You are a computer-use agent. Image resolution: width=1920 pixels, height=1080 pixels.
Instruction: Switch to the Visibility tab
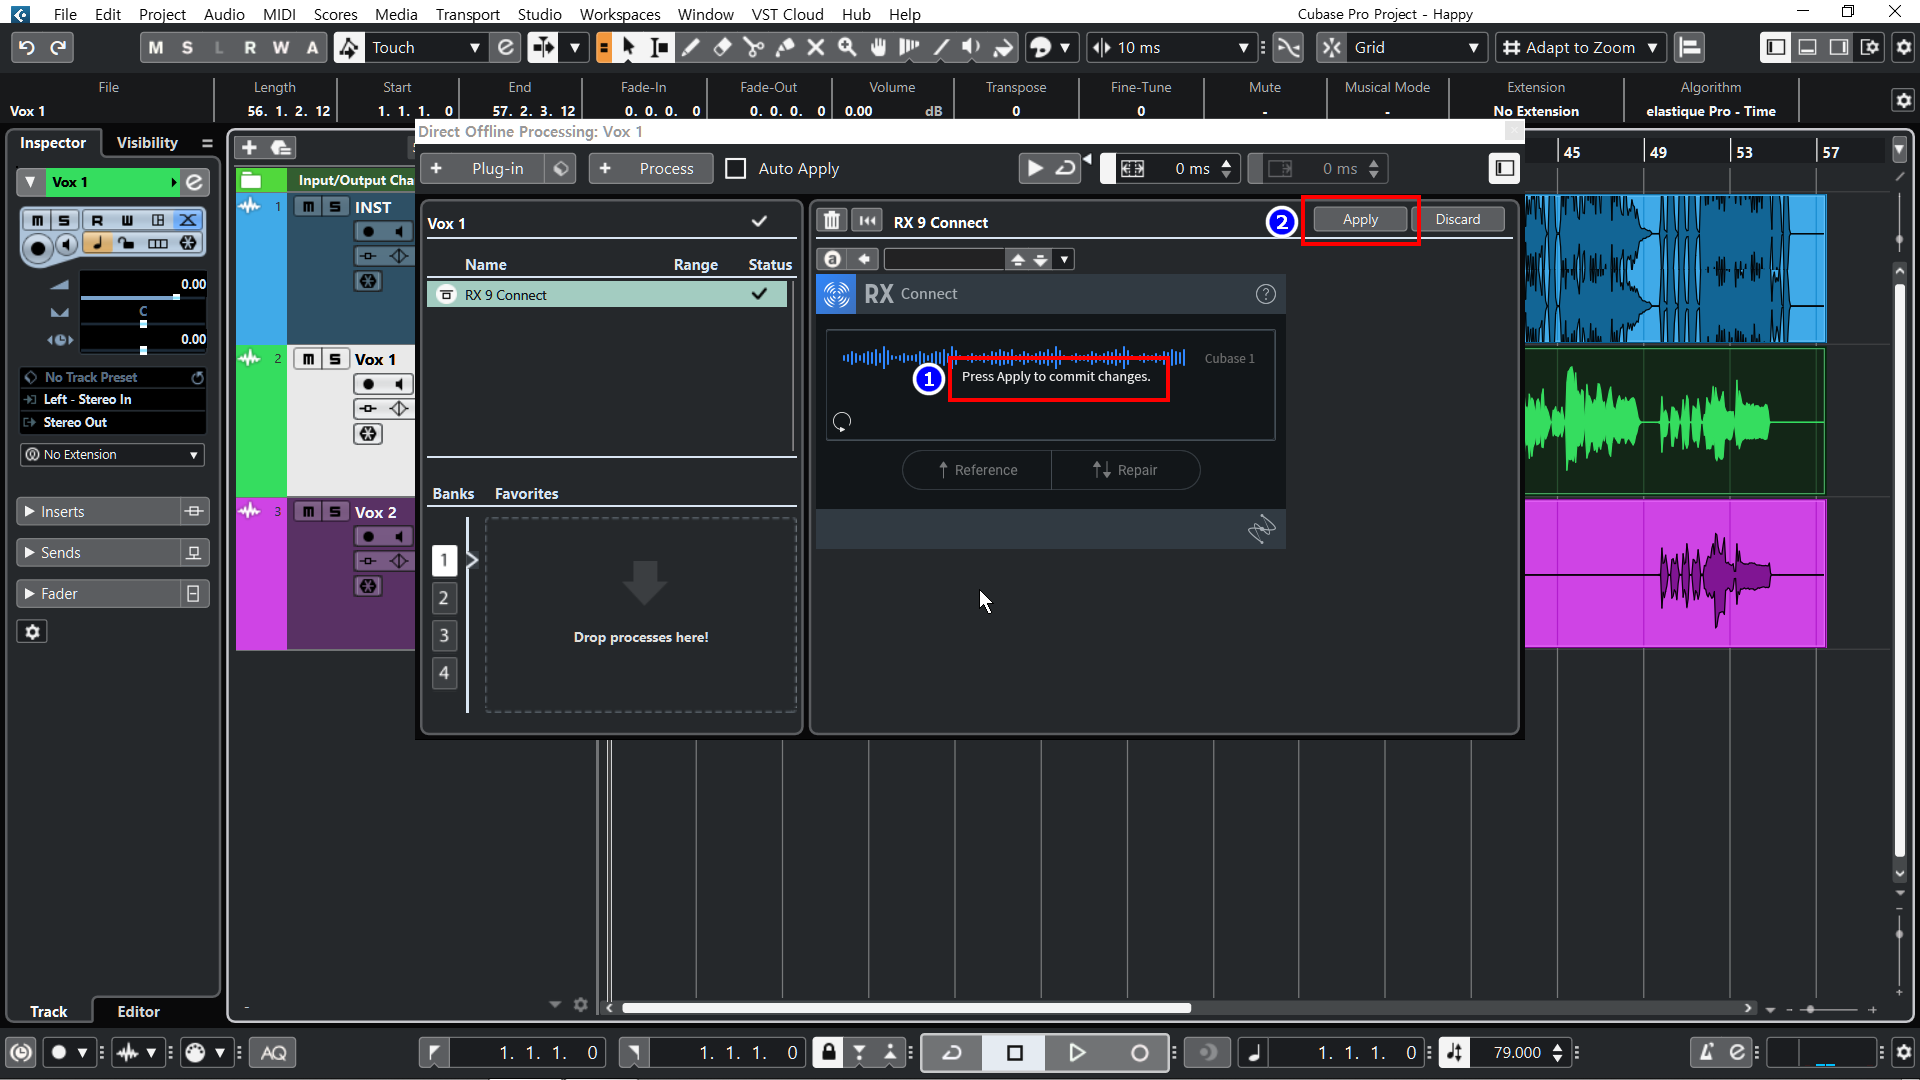coord(147,143)
